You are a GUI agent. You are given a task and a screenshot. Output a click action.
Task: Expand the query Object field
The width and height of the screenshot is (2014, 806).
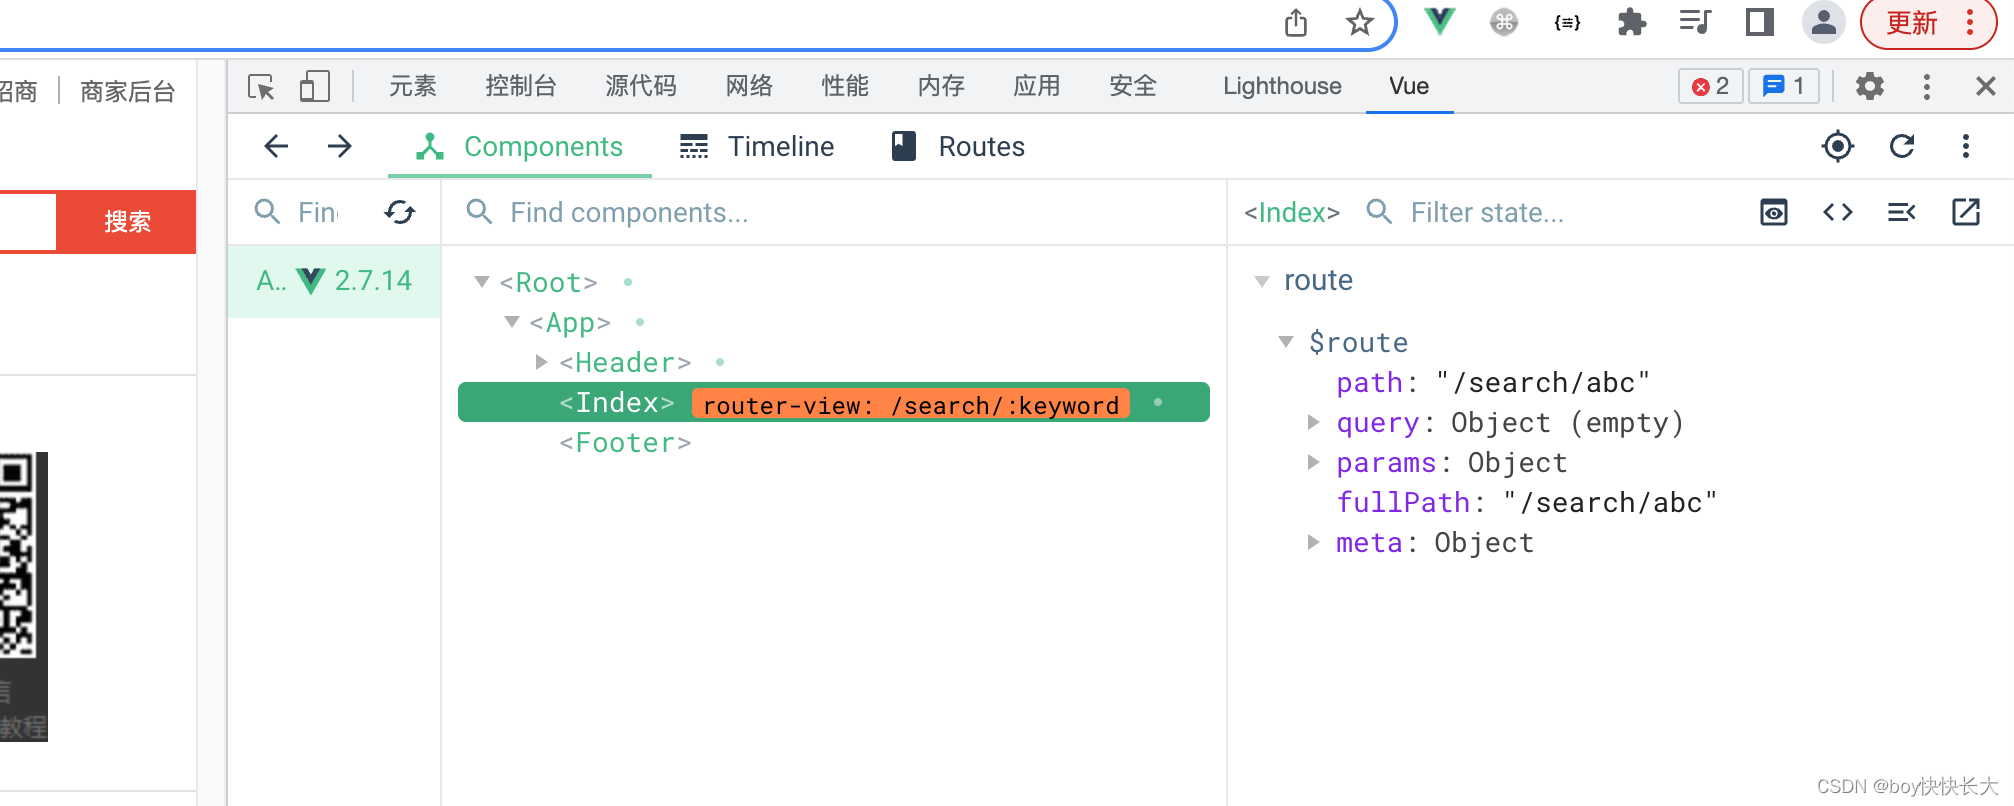pyautogui.click(x=1313, y=422)
